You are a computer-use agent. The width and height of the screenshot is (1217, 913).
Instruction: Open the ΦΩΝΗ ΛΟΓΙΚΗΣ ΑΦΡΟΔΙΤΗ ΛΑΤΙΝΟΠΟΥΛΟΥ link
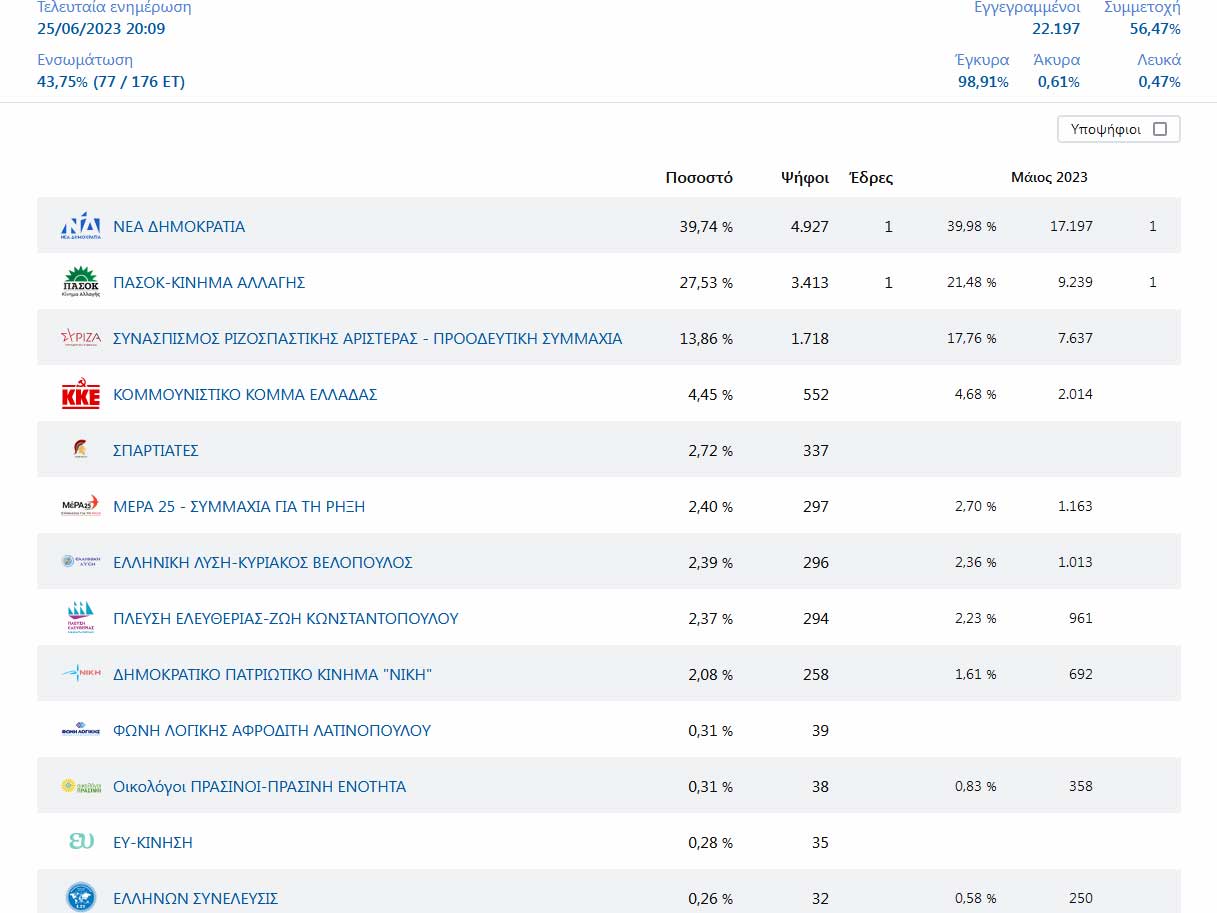pyautogui.click(x=272, y=731)
